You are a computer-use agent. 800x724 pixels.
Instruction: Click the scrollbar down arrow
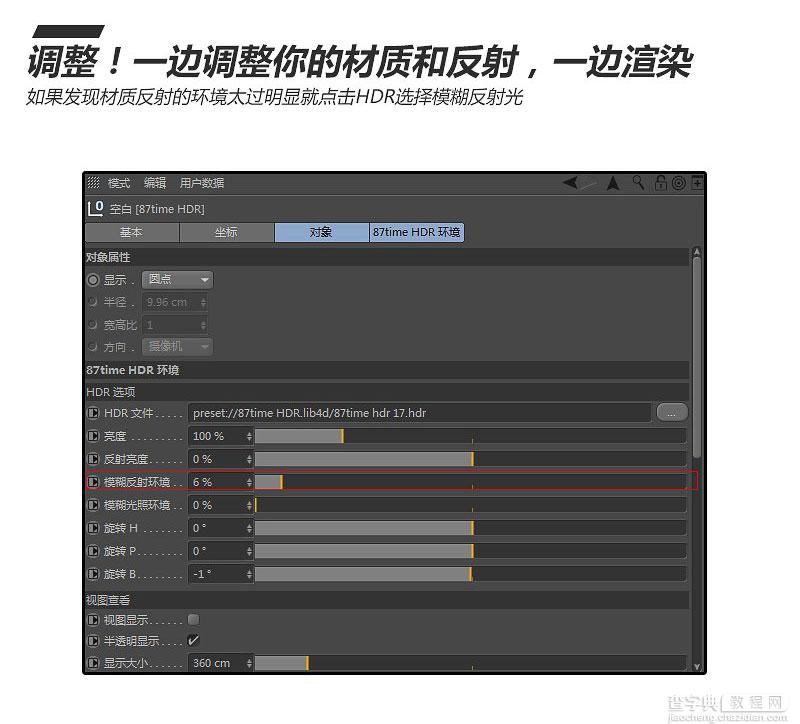697,666
